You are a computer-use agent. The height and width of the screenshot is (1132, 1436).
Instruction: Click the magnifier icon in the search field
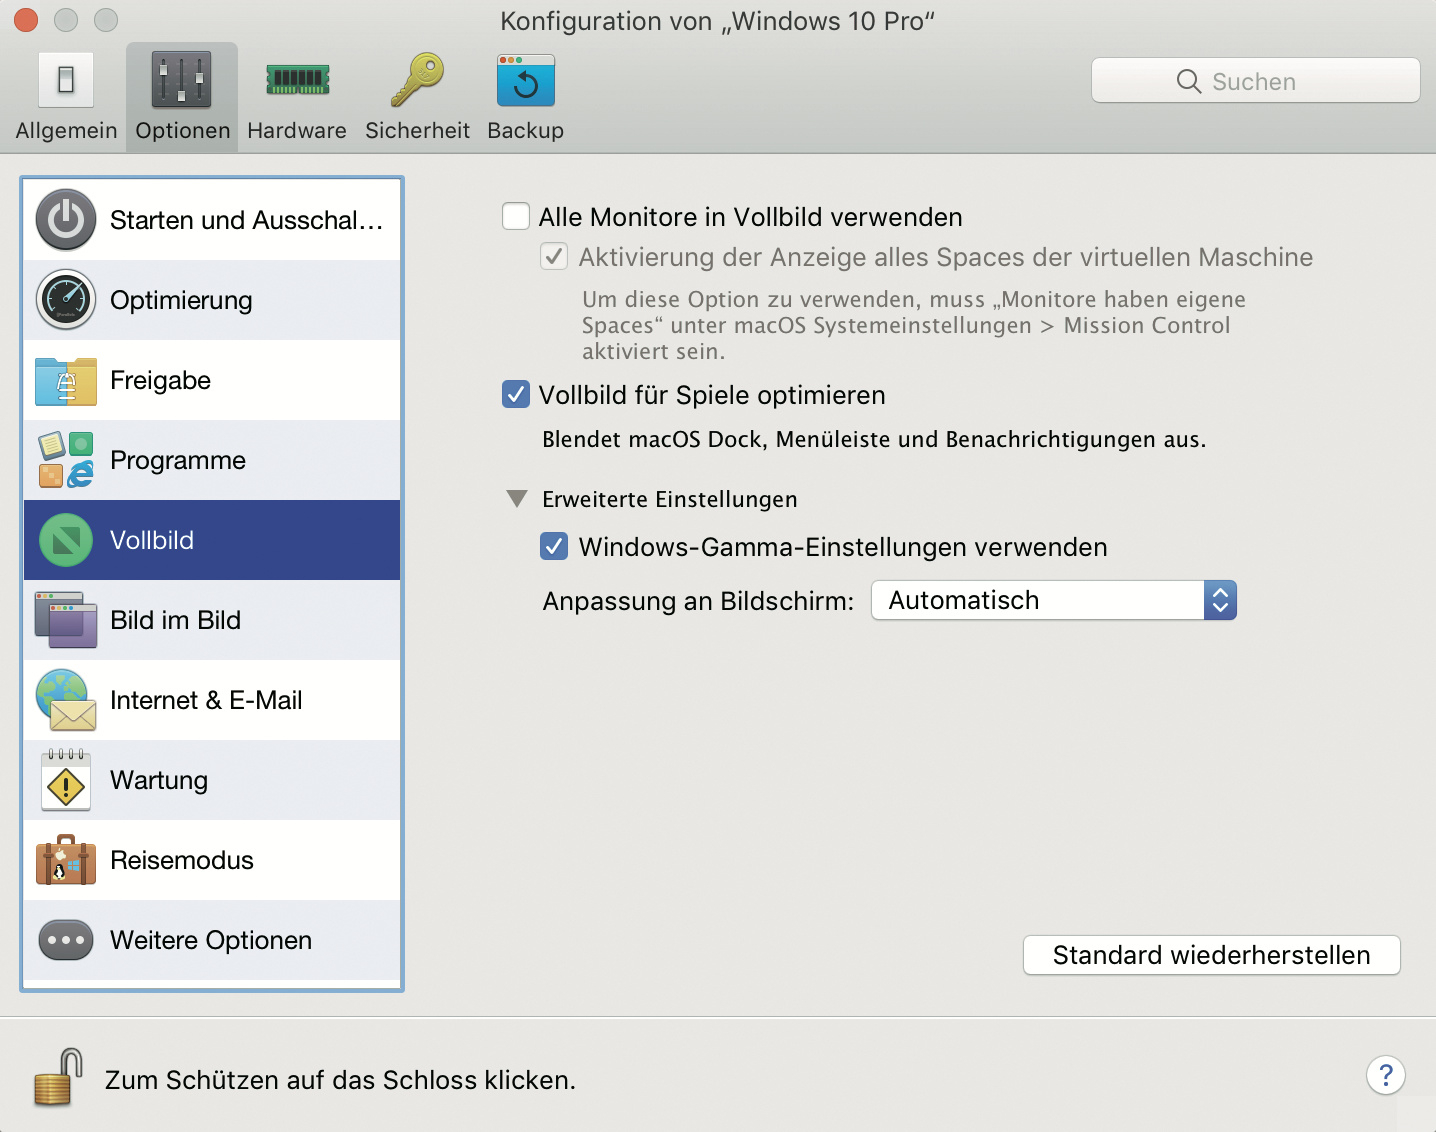pos(1189,81)
